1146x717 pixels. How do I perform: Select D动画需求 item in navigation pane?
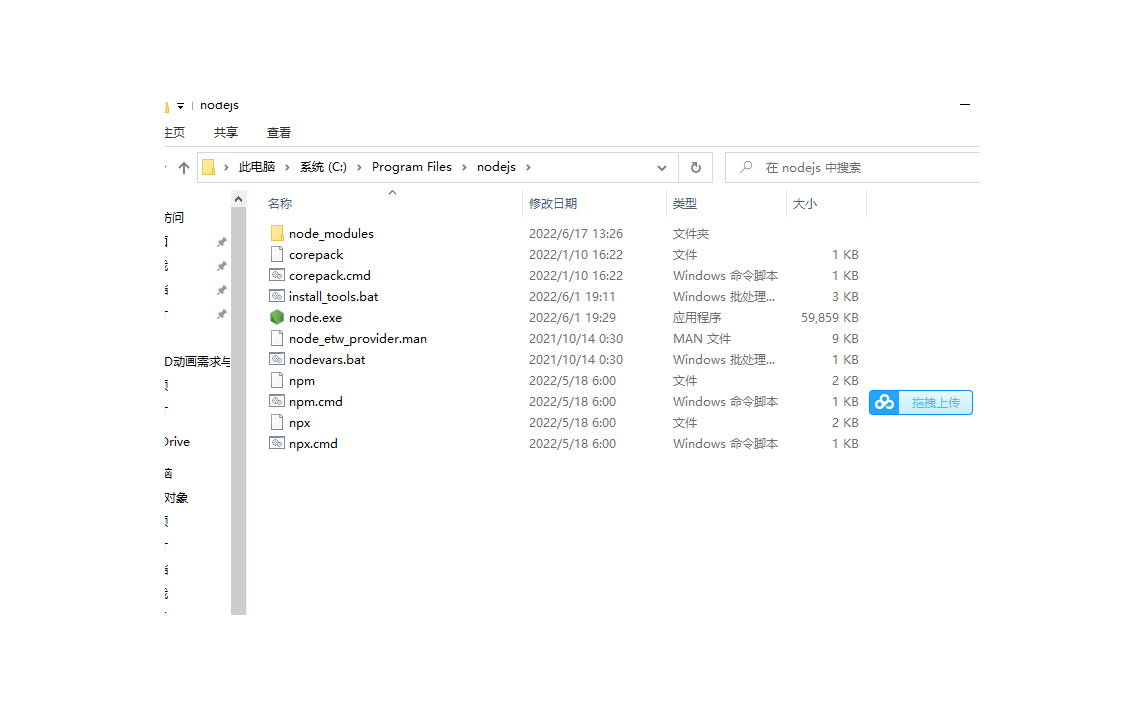[197, 361]
